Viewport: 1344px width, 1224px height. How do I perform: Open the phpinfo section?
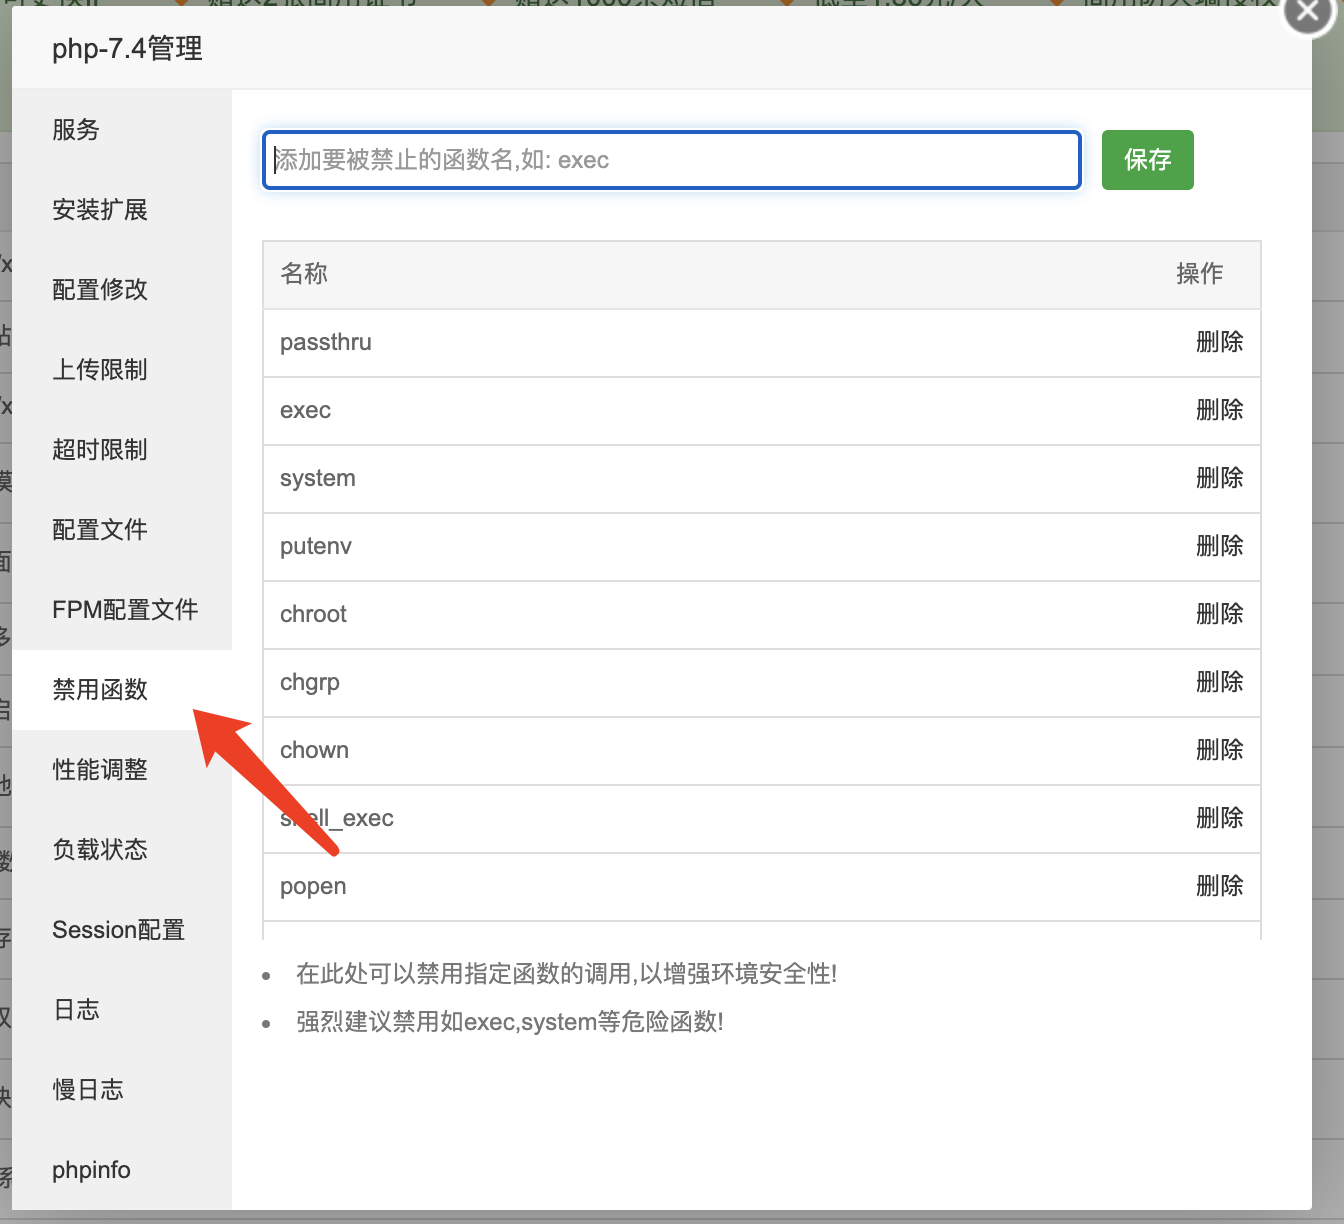pos(91,1169)
